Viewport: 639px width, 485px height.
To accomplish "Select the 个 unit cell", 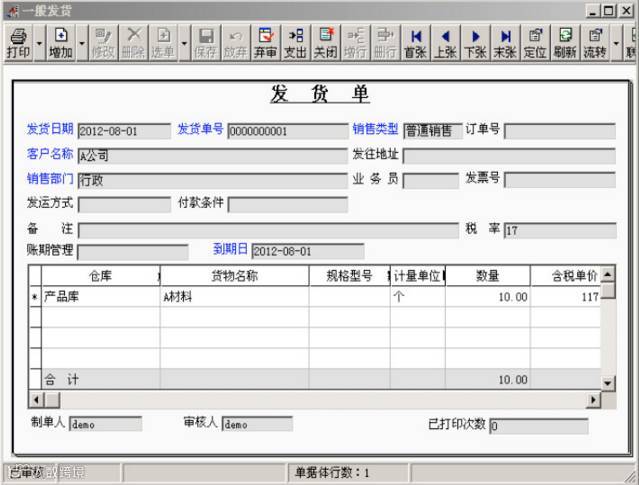I will click(x=418, y=297).
